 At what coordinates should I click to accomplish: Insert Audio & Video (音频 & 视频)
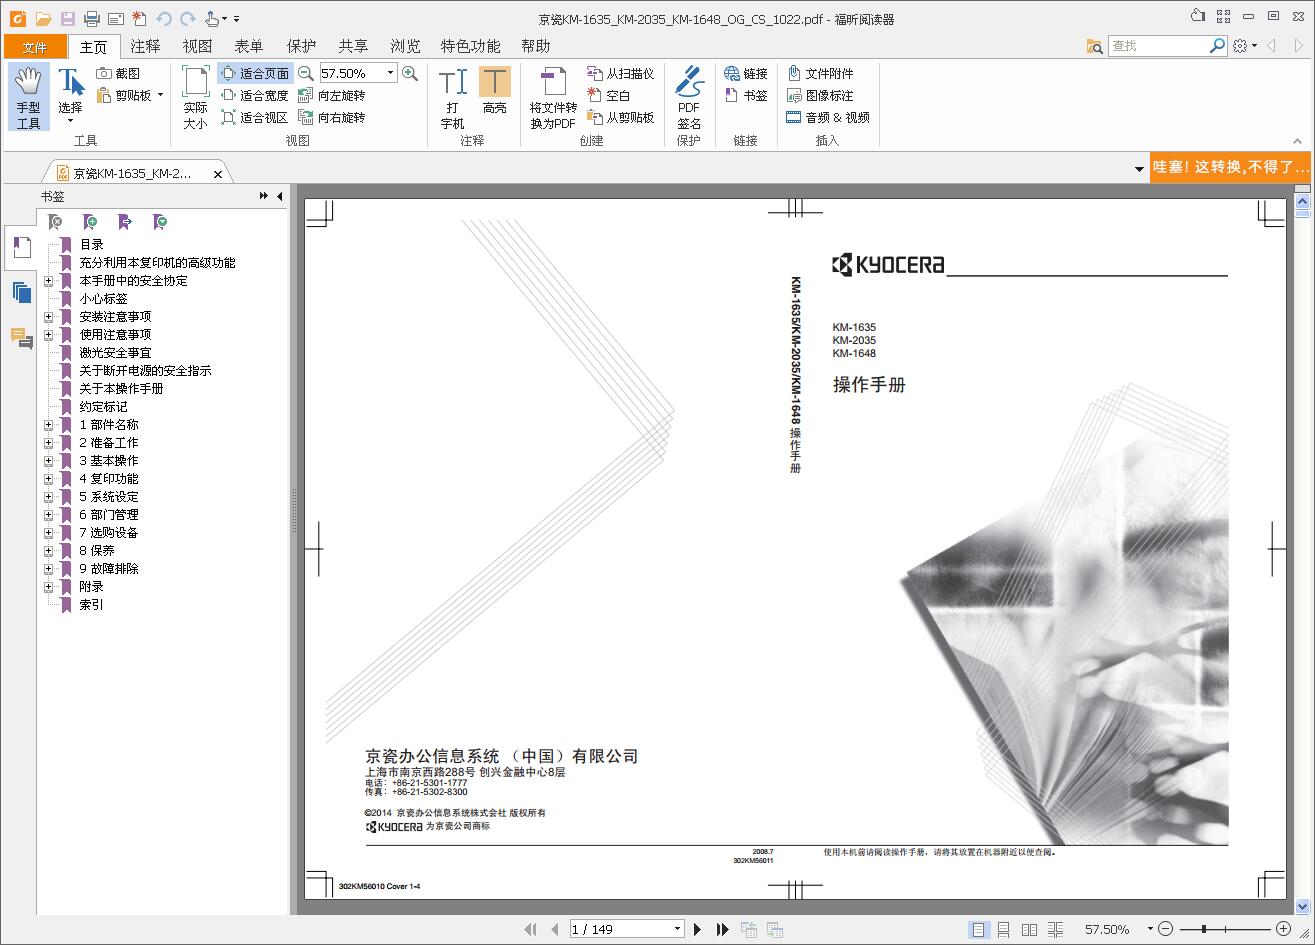pos(828,117)
